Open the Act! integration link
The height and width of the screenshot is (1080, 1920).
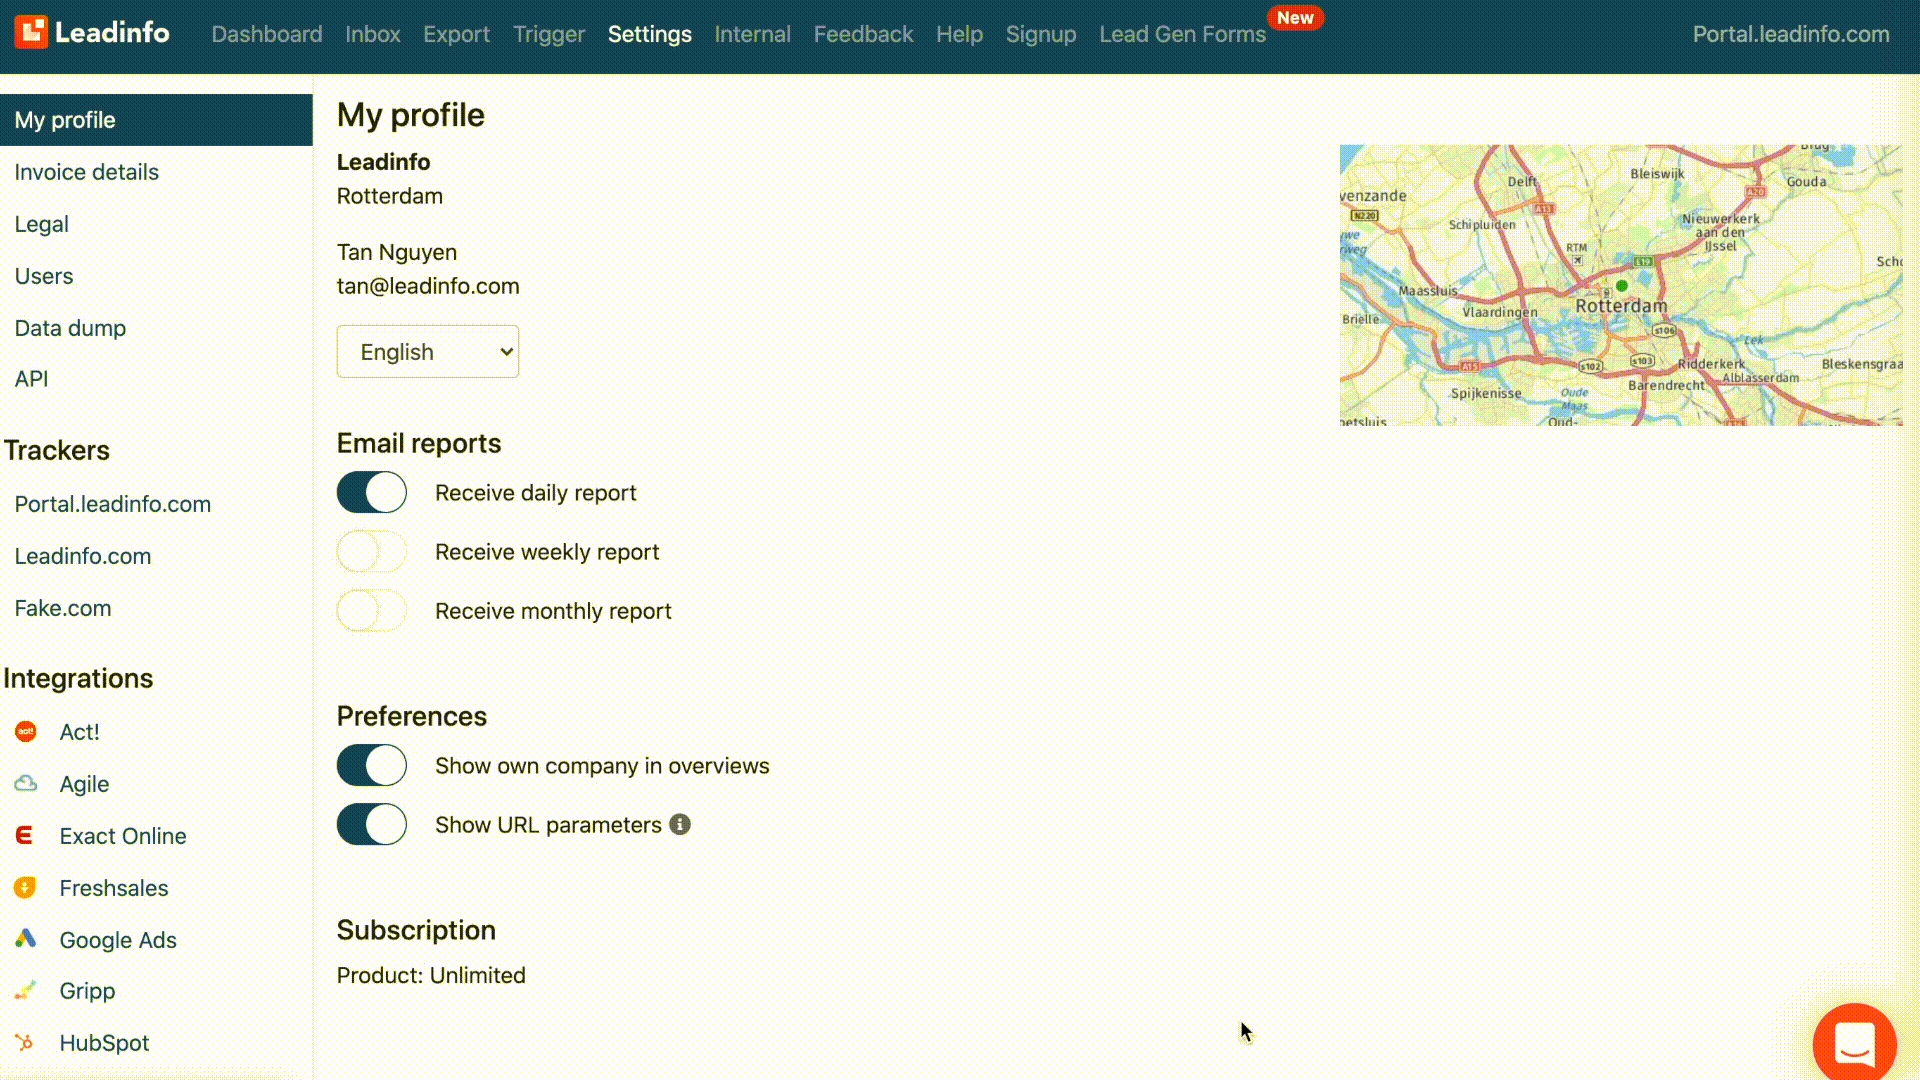[80, 732]
